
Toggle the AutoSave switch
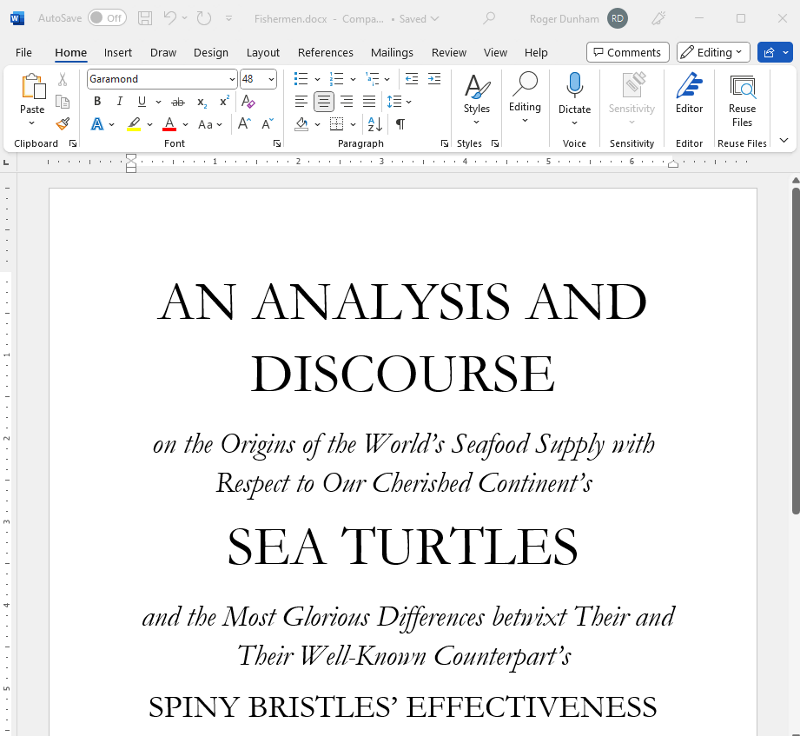point(107,18)
